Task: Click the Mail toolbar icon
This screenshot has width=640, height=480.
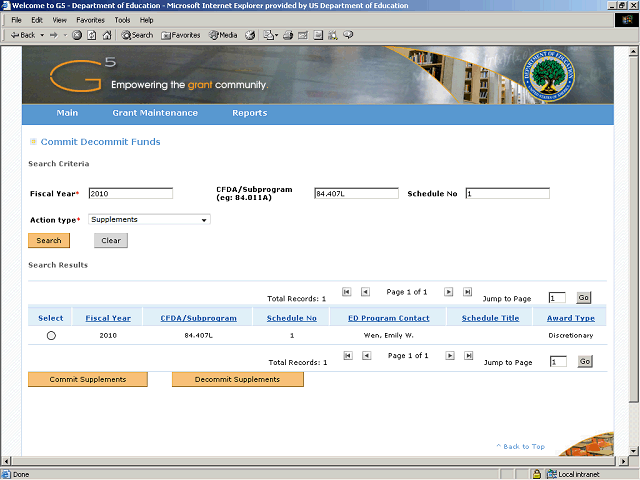Action: 270,36
